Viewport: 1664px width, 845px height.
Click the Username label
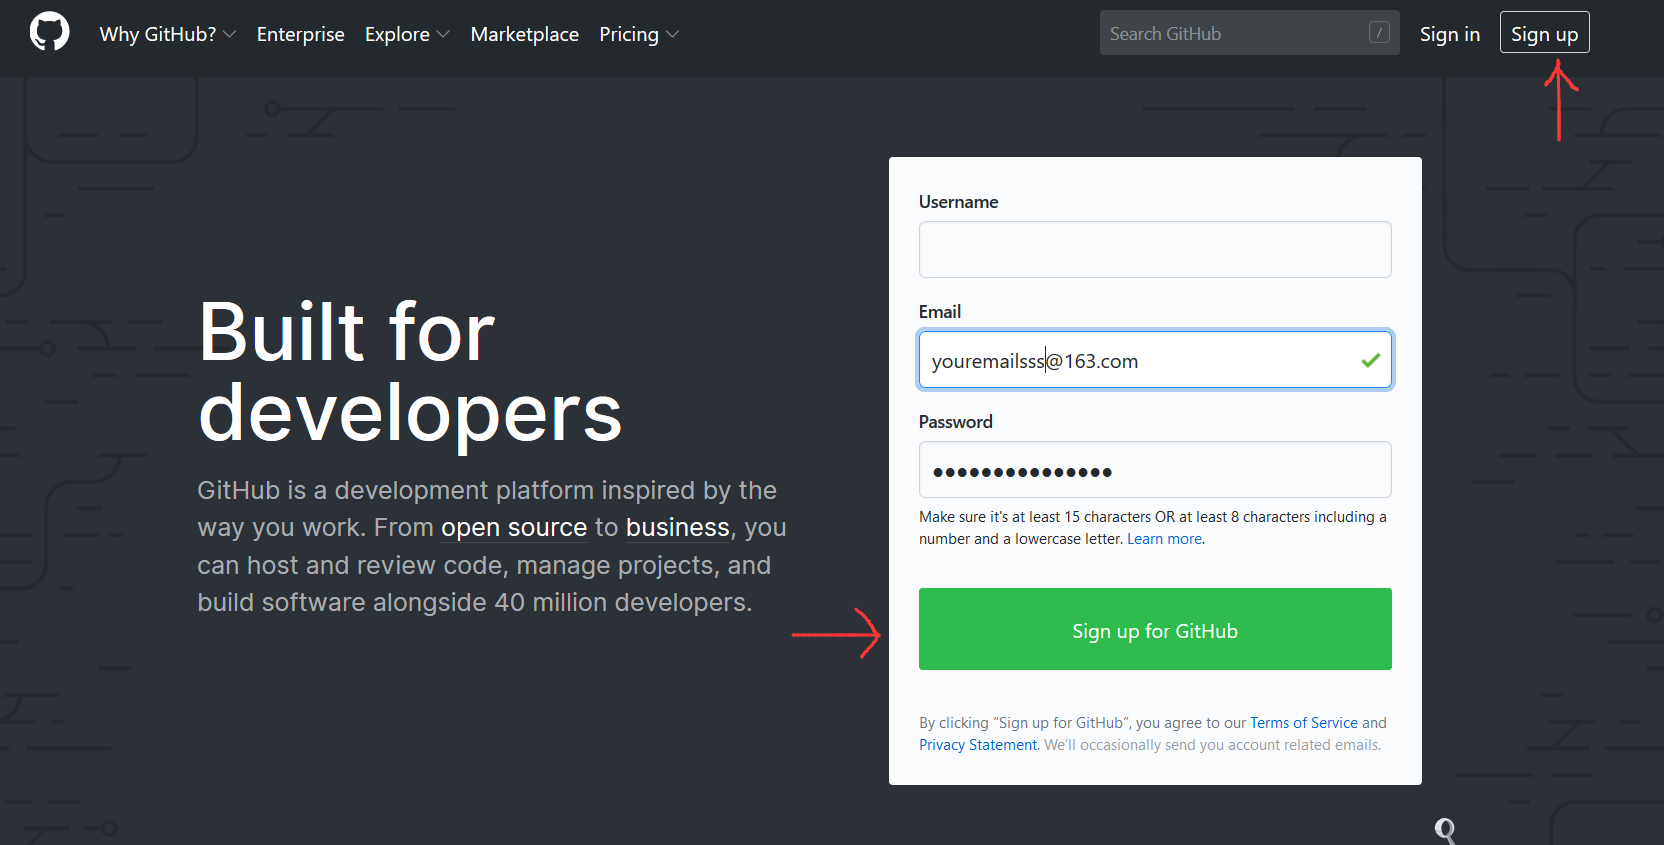click(958, 202)
